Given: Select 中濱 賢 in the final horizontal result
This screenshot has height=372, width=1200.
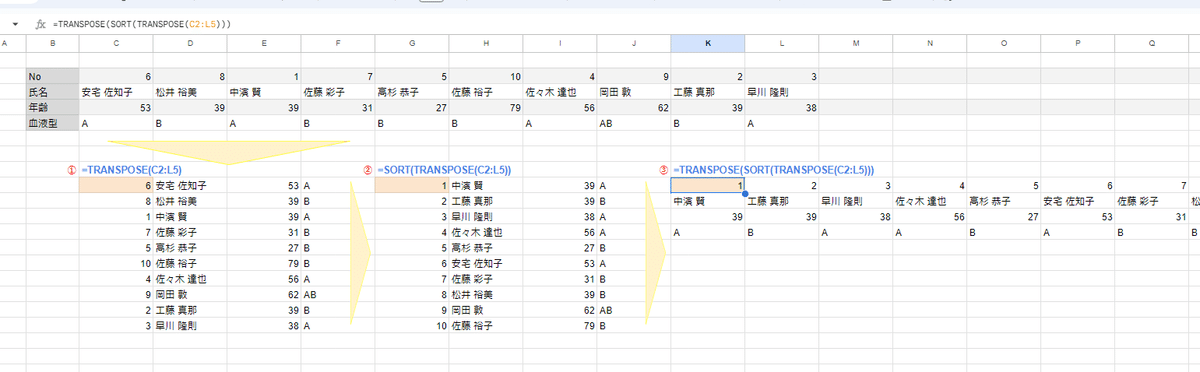Looking at the screenshot, I should (708, 200).
